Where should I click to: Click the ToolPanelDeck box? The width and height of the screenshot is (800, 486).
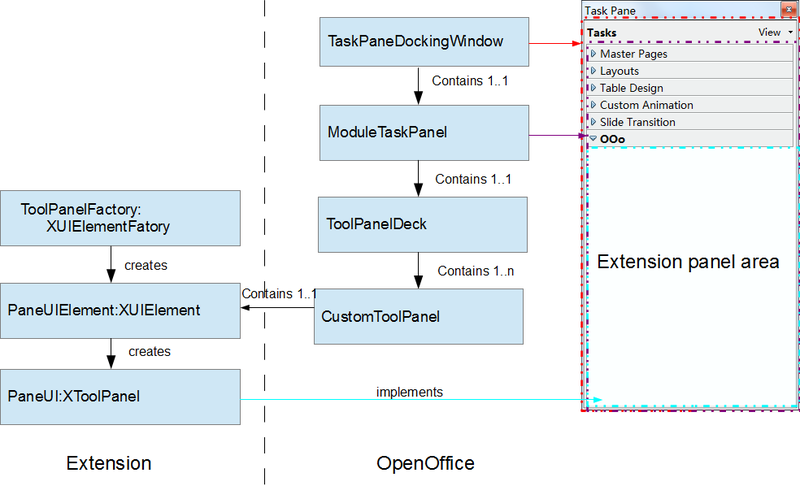tap(423, 225)
